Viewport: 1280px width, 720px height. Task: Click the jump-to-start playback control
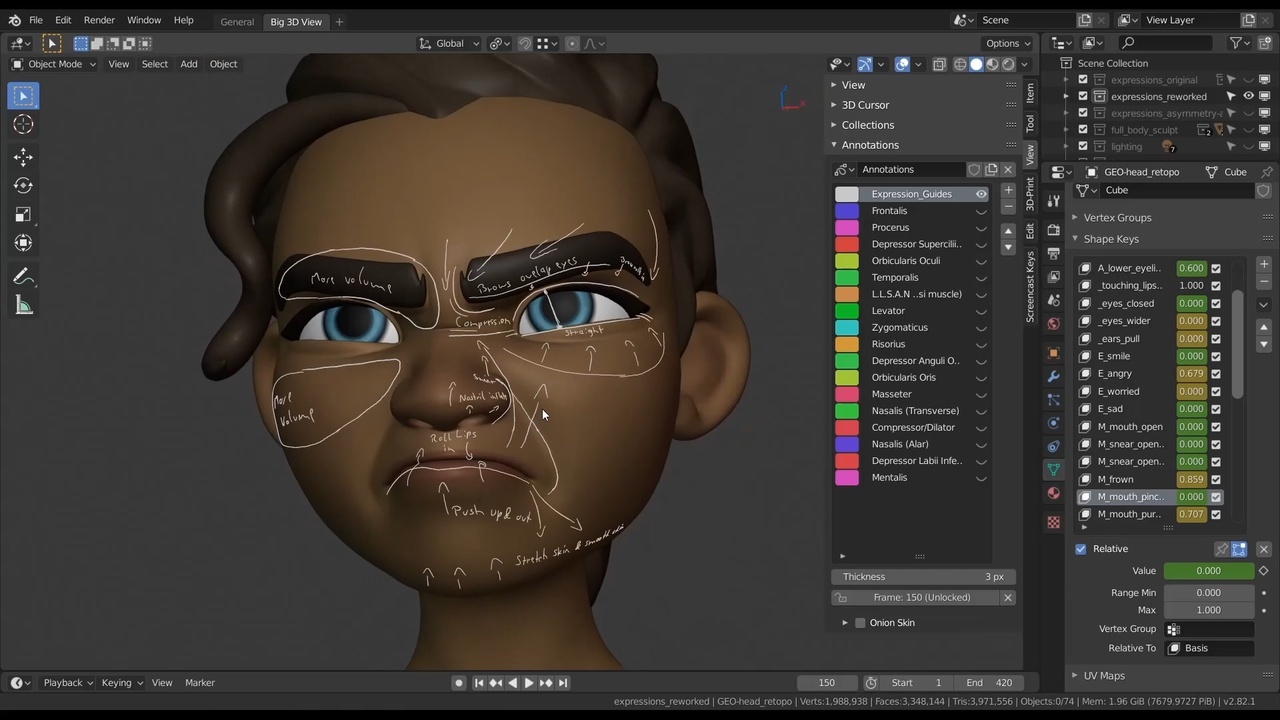point(479,682)
